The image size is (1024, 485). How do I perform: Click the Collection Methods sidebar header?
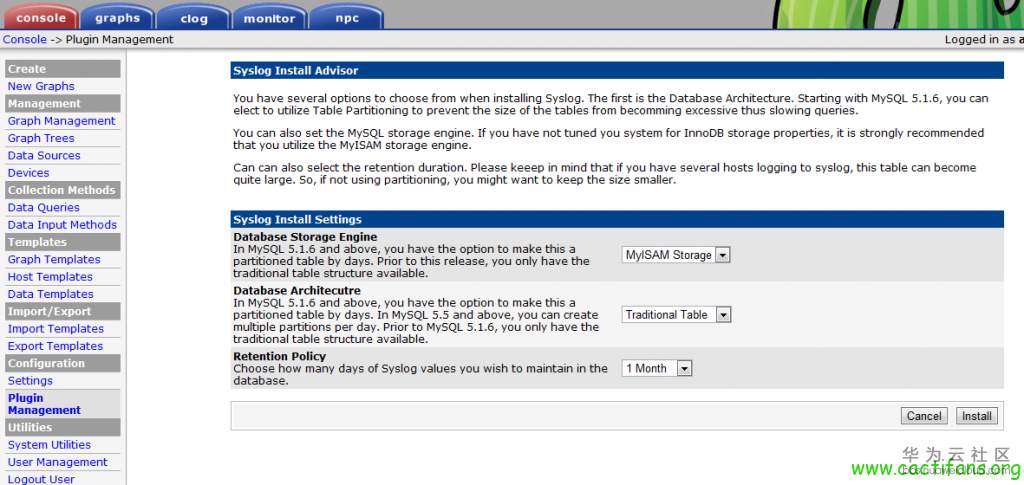click(63, 190)
